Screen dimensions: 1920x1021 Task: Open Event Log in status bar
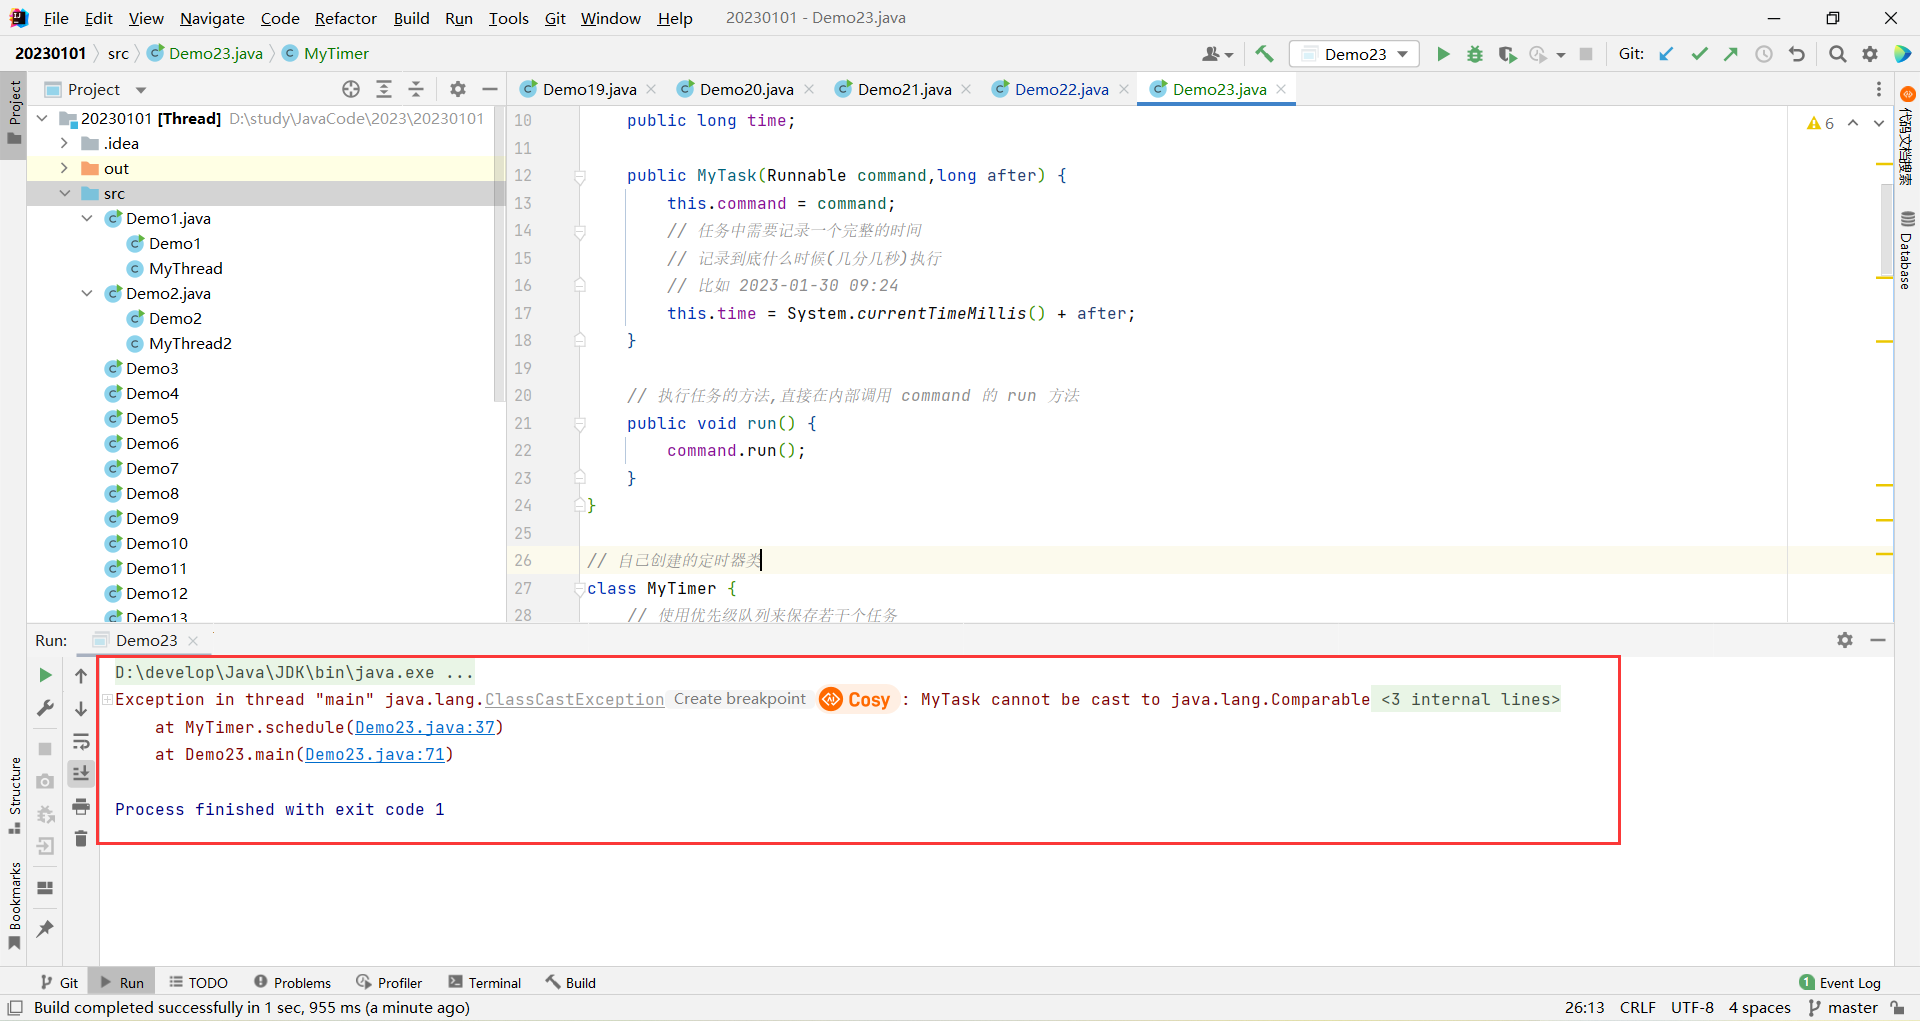click(x=1839, y=983)
